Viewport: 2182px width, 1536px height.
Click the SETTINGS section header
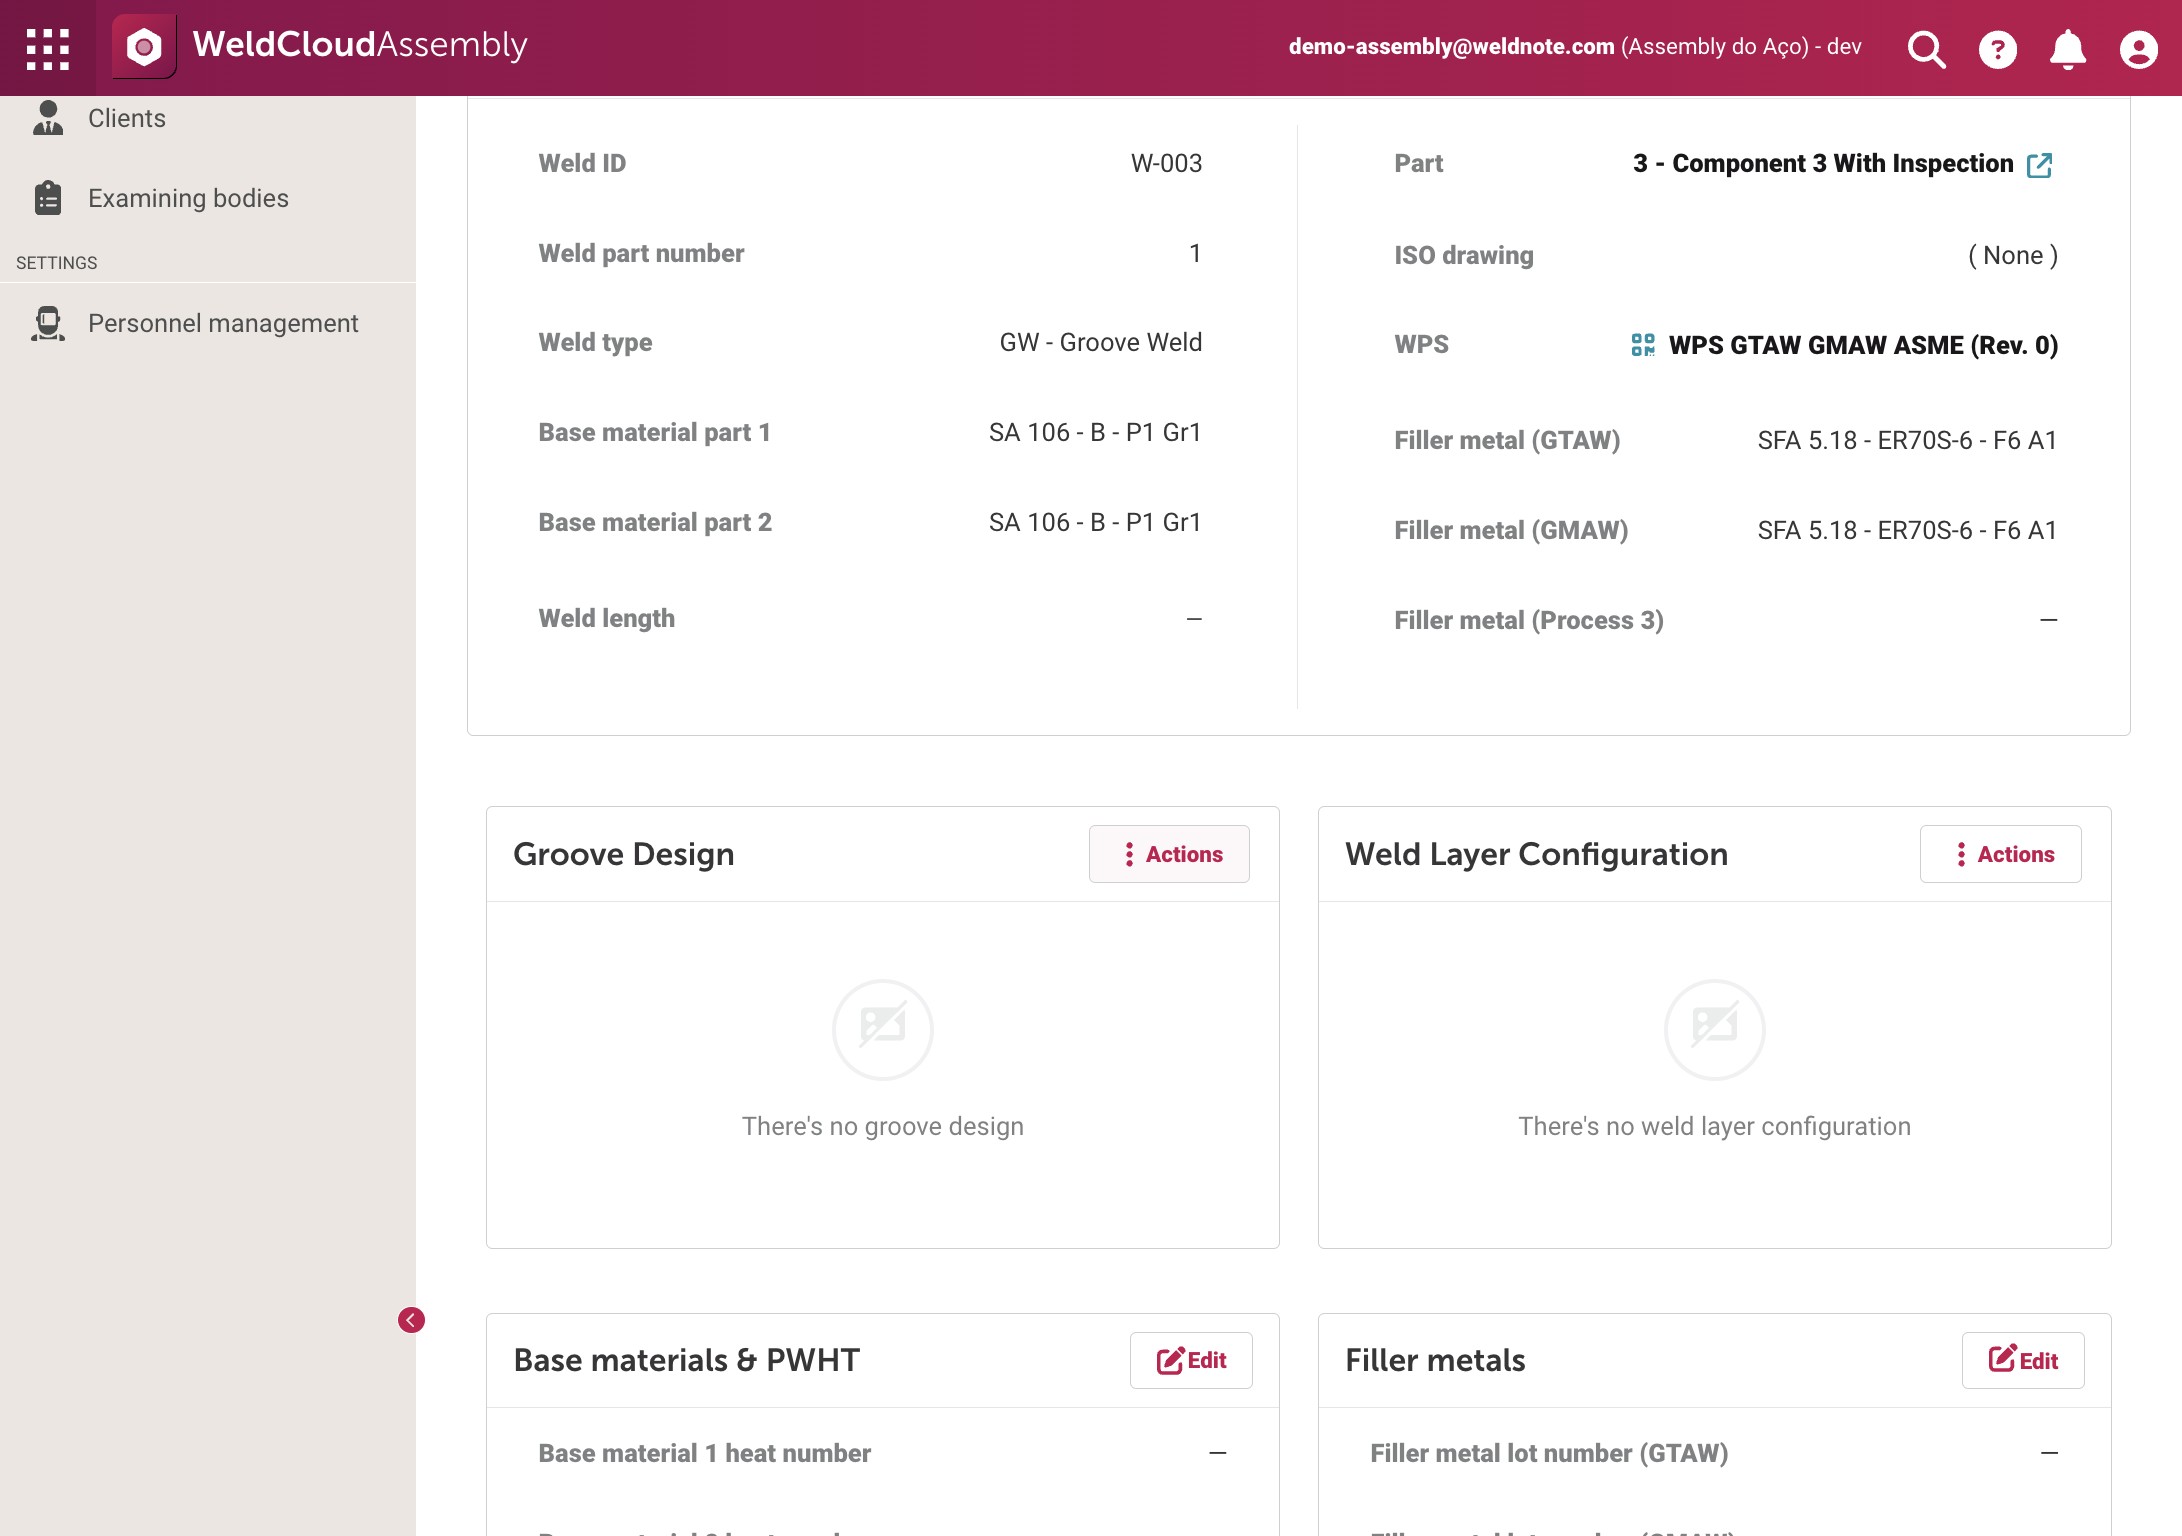[x=57, y=262]
